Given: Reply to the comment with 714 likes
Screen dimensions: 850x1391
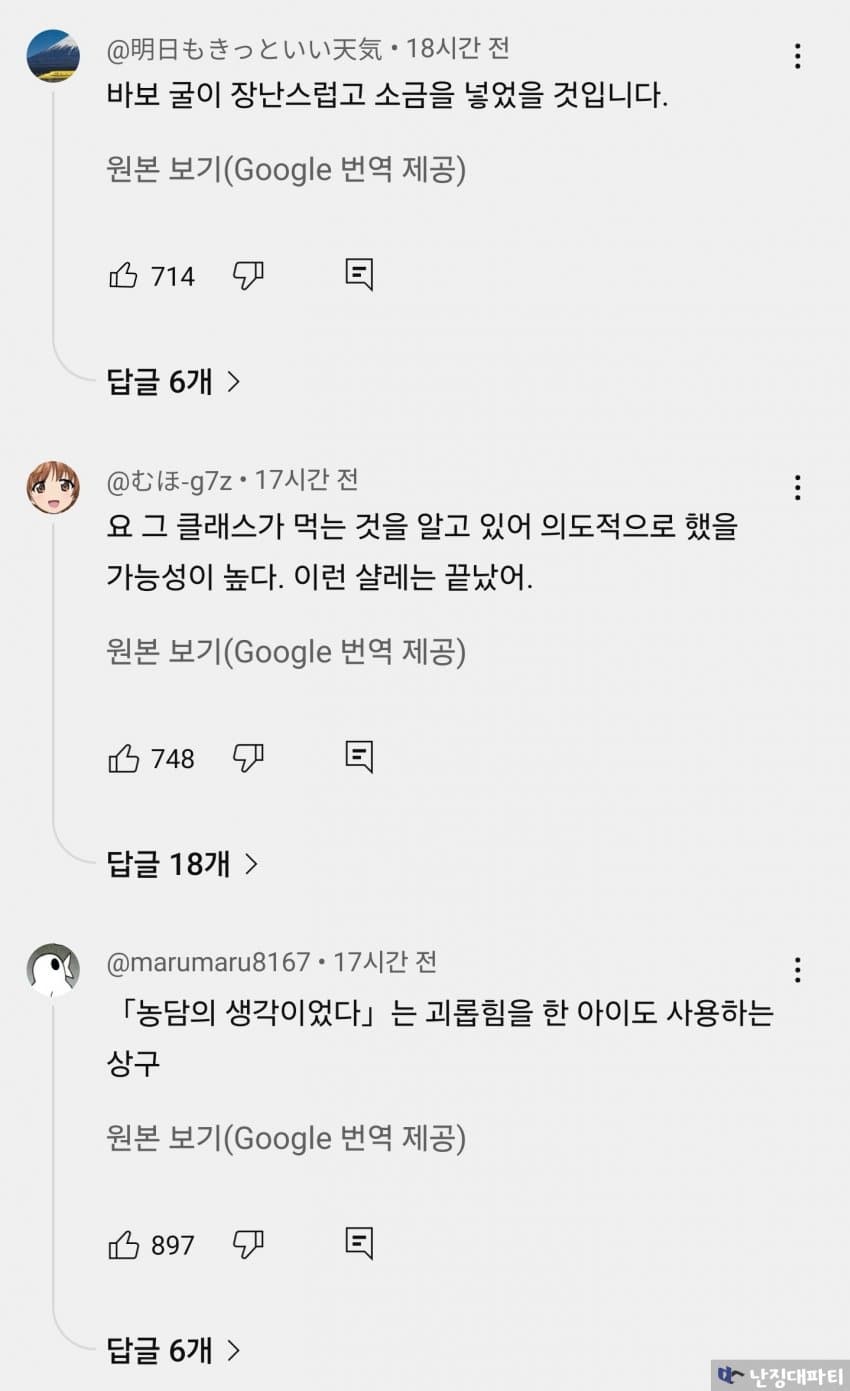Looking at the screenshot, I should click(359, 274).
